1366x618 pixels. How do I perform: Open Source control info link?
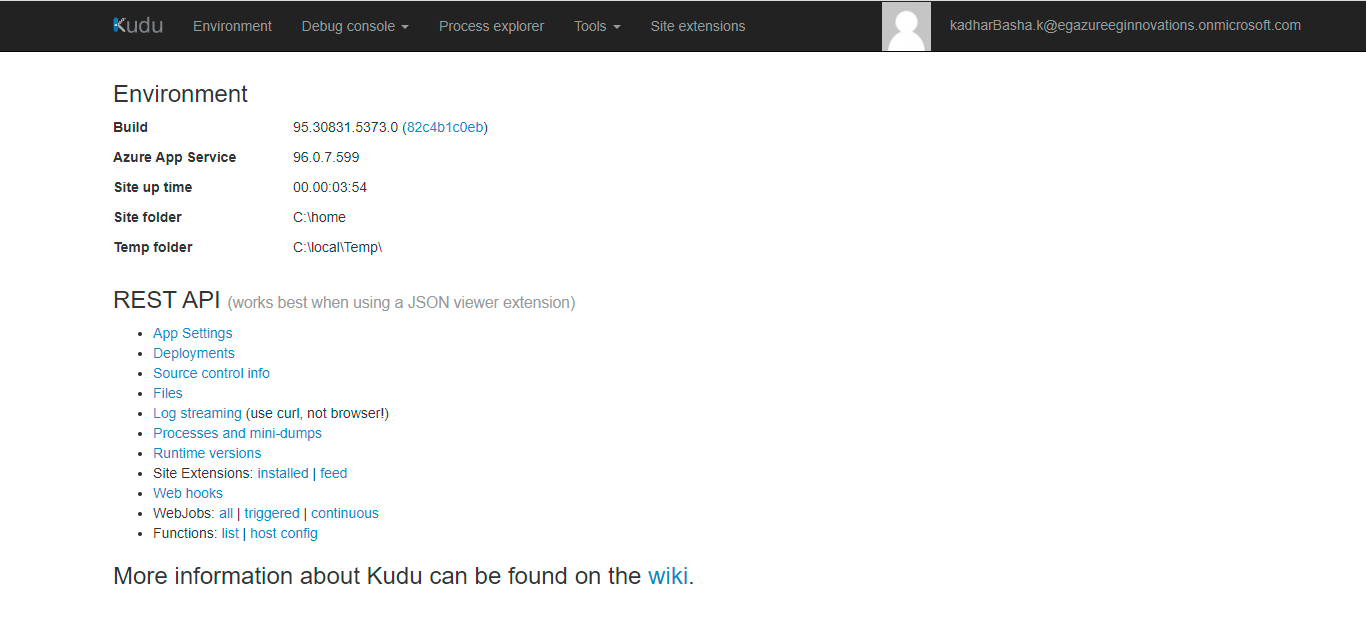point(211,373)
